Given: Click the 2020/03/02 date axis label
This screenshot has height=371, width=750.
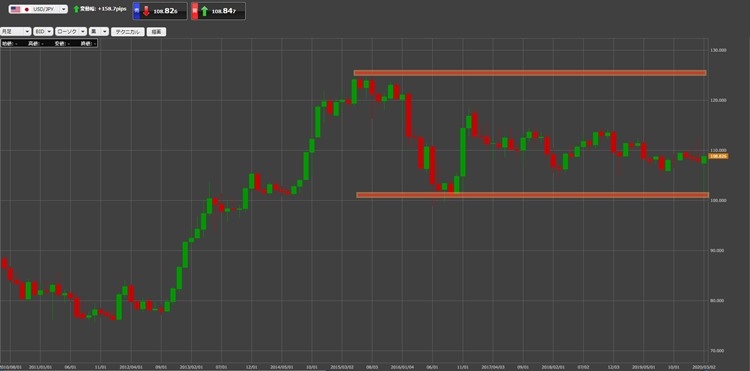Looking at the screenshot, I should [x=704, y=368].
